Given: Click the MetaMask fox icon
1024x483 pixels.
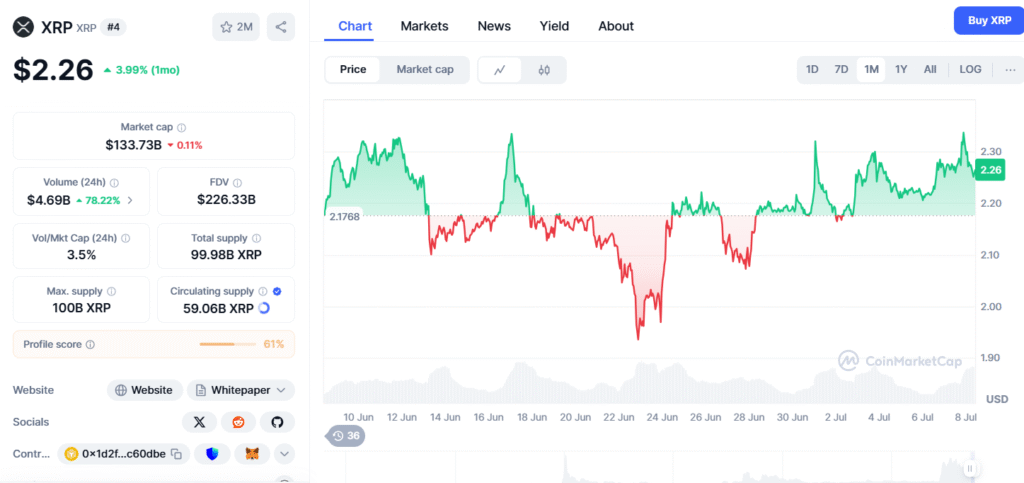Looking at the screenshot, I should click(x=250, y=454).
